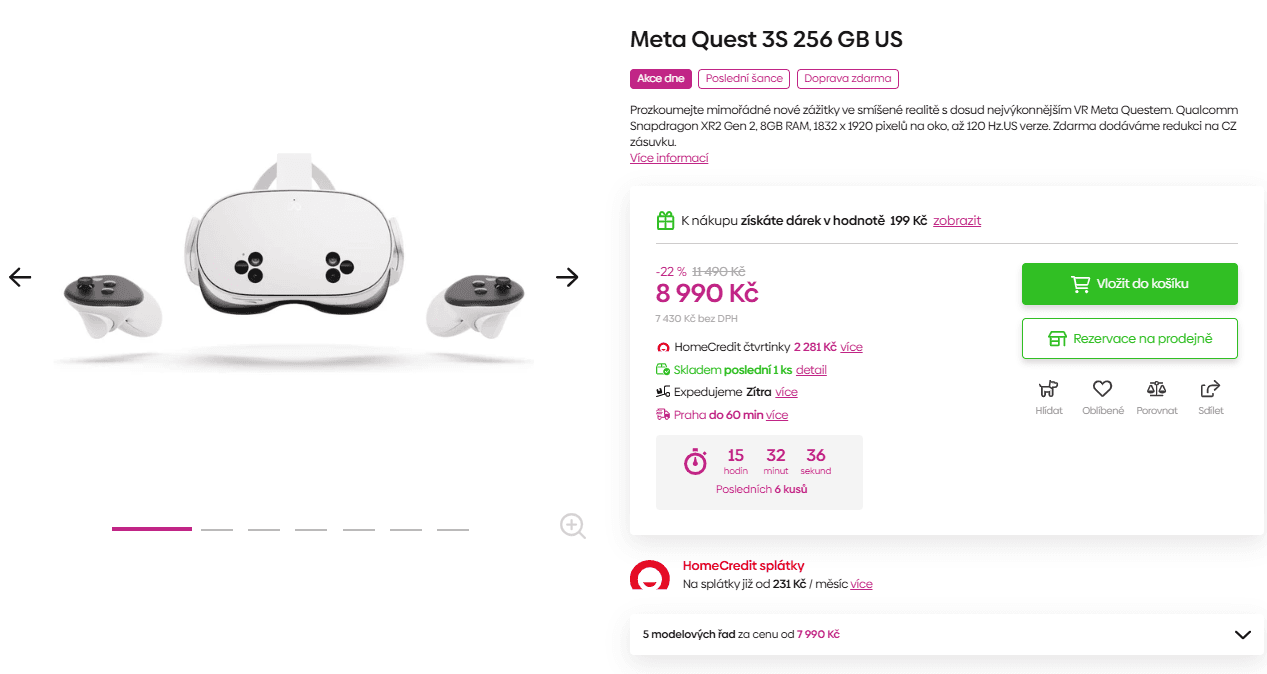Click the right arrow to see next photo
This screenshot has width=1267, height=674.
(x=567, y=277)
